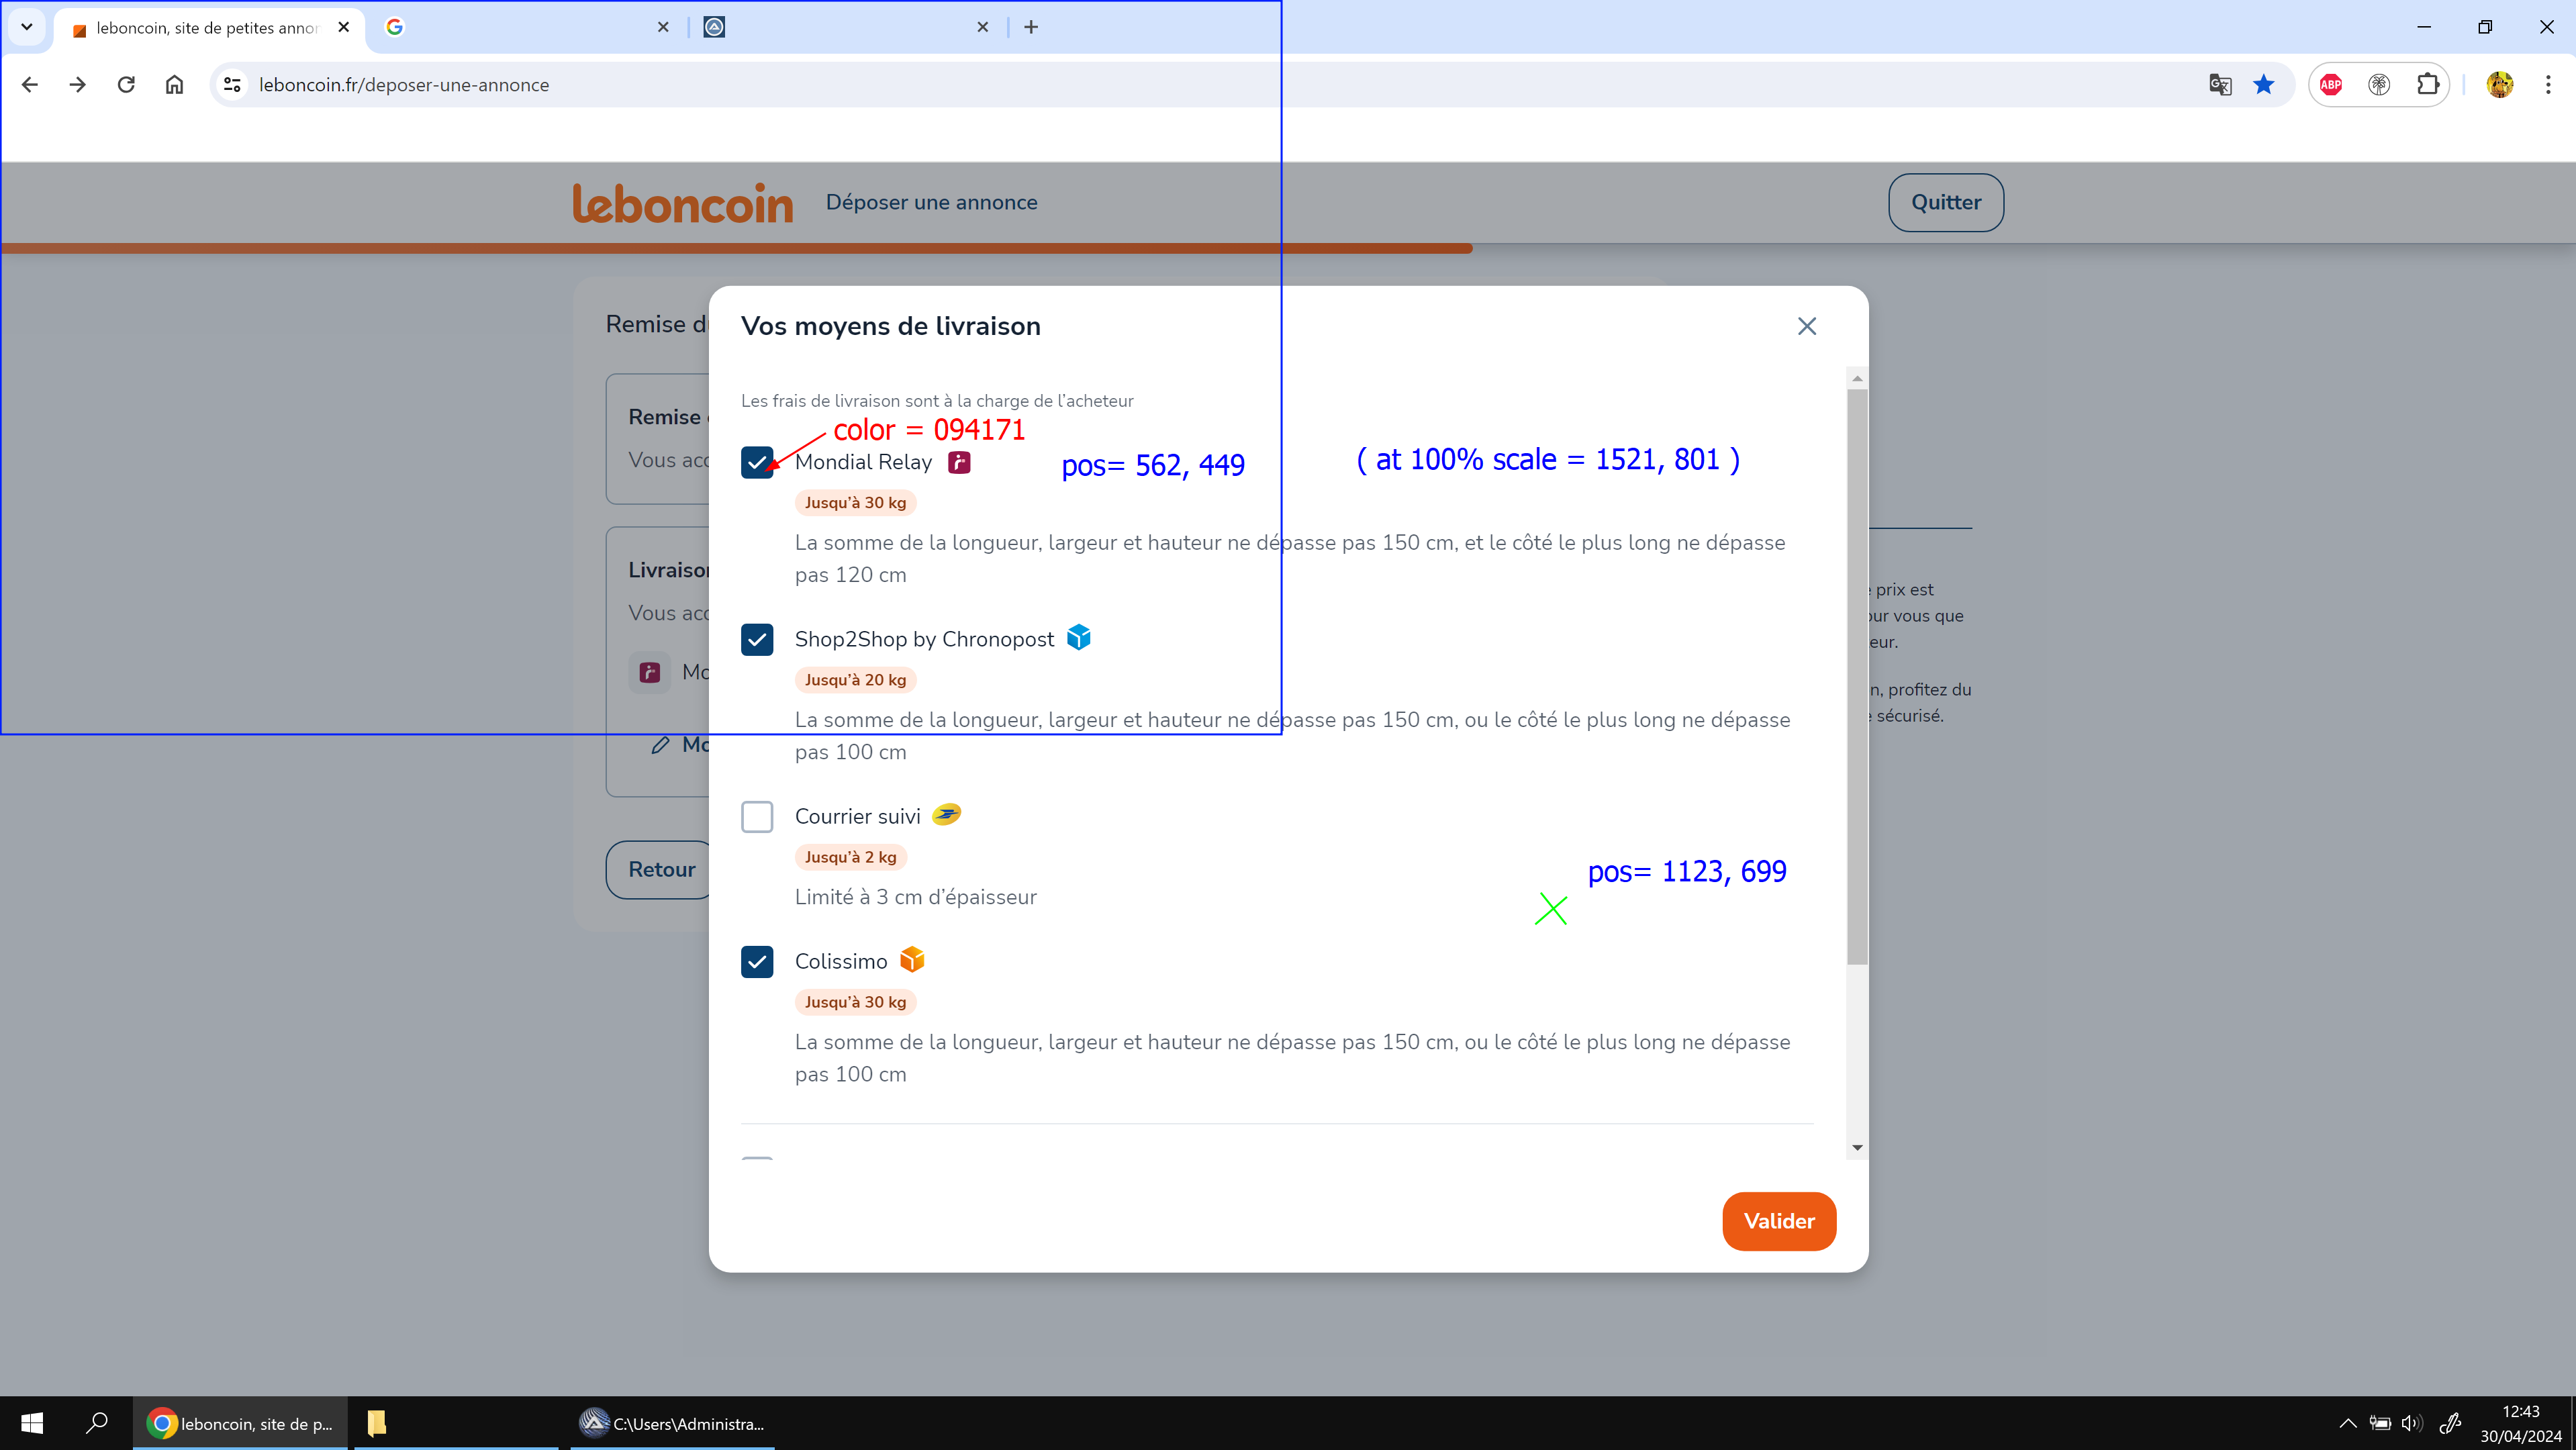This screenshot has width=2576, height=1450.
Task: Open the clock and date flyout
Action: [x=2520, y=1423]
